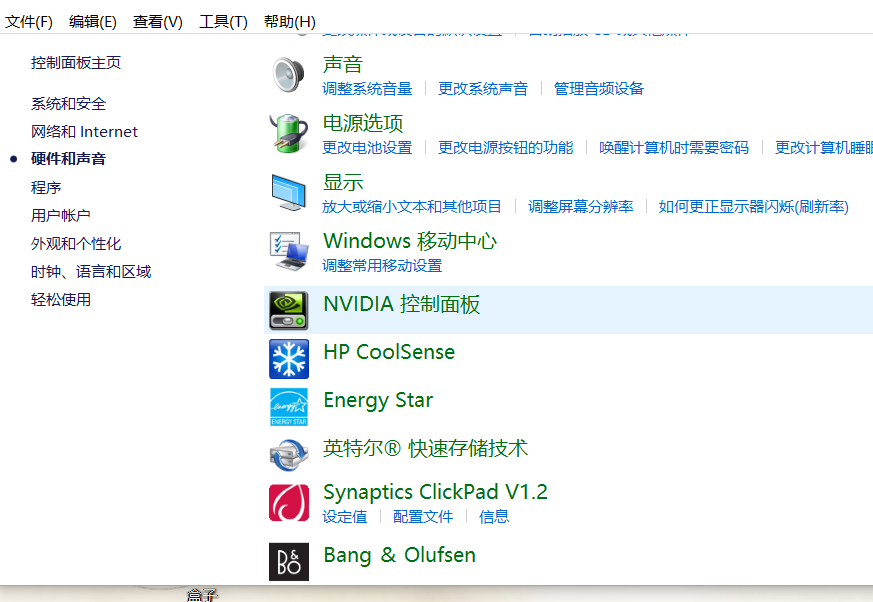Open the 声音 heading
Screen dimensions: 873x602
343,64
